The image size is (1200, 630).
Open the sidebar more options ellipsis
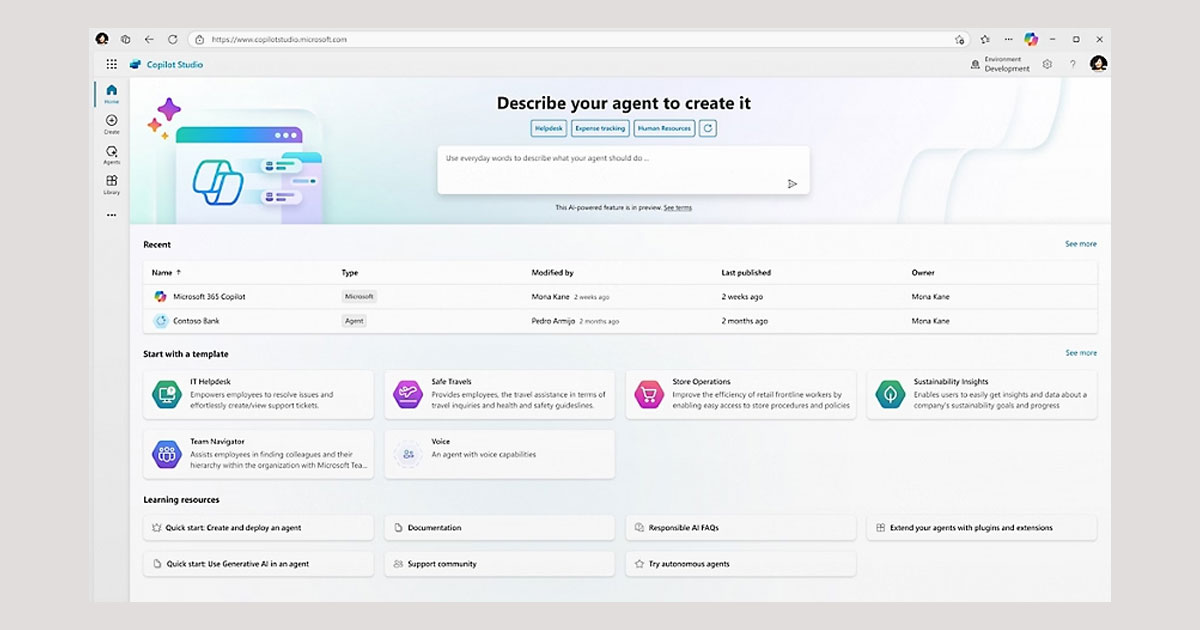click(x=111, y=215)
